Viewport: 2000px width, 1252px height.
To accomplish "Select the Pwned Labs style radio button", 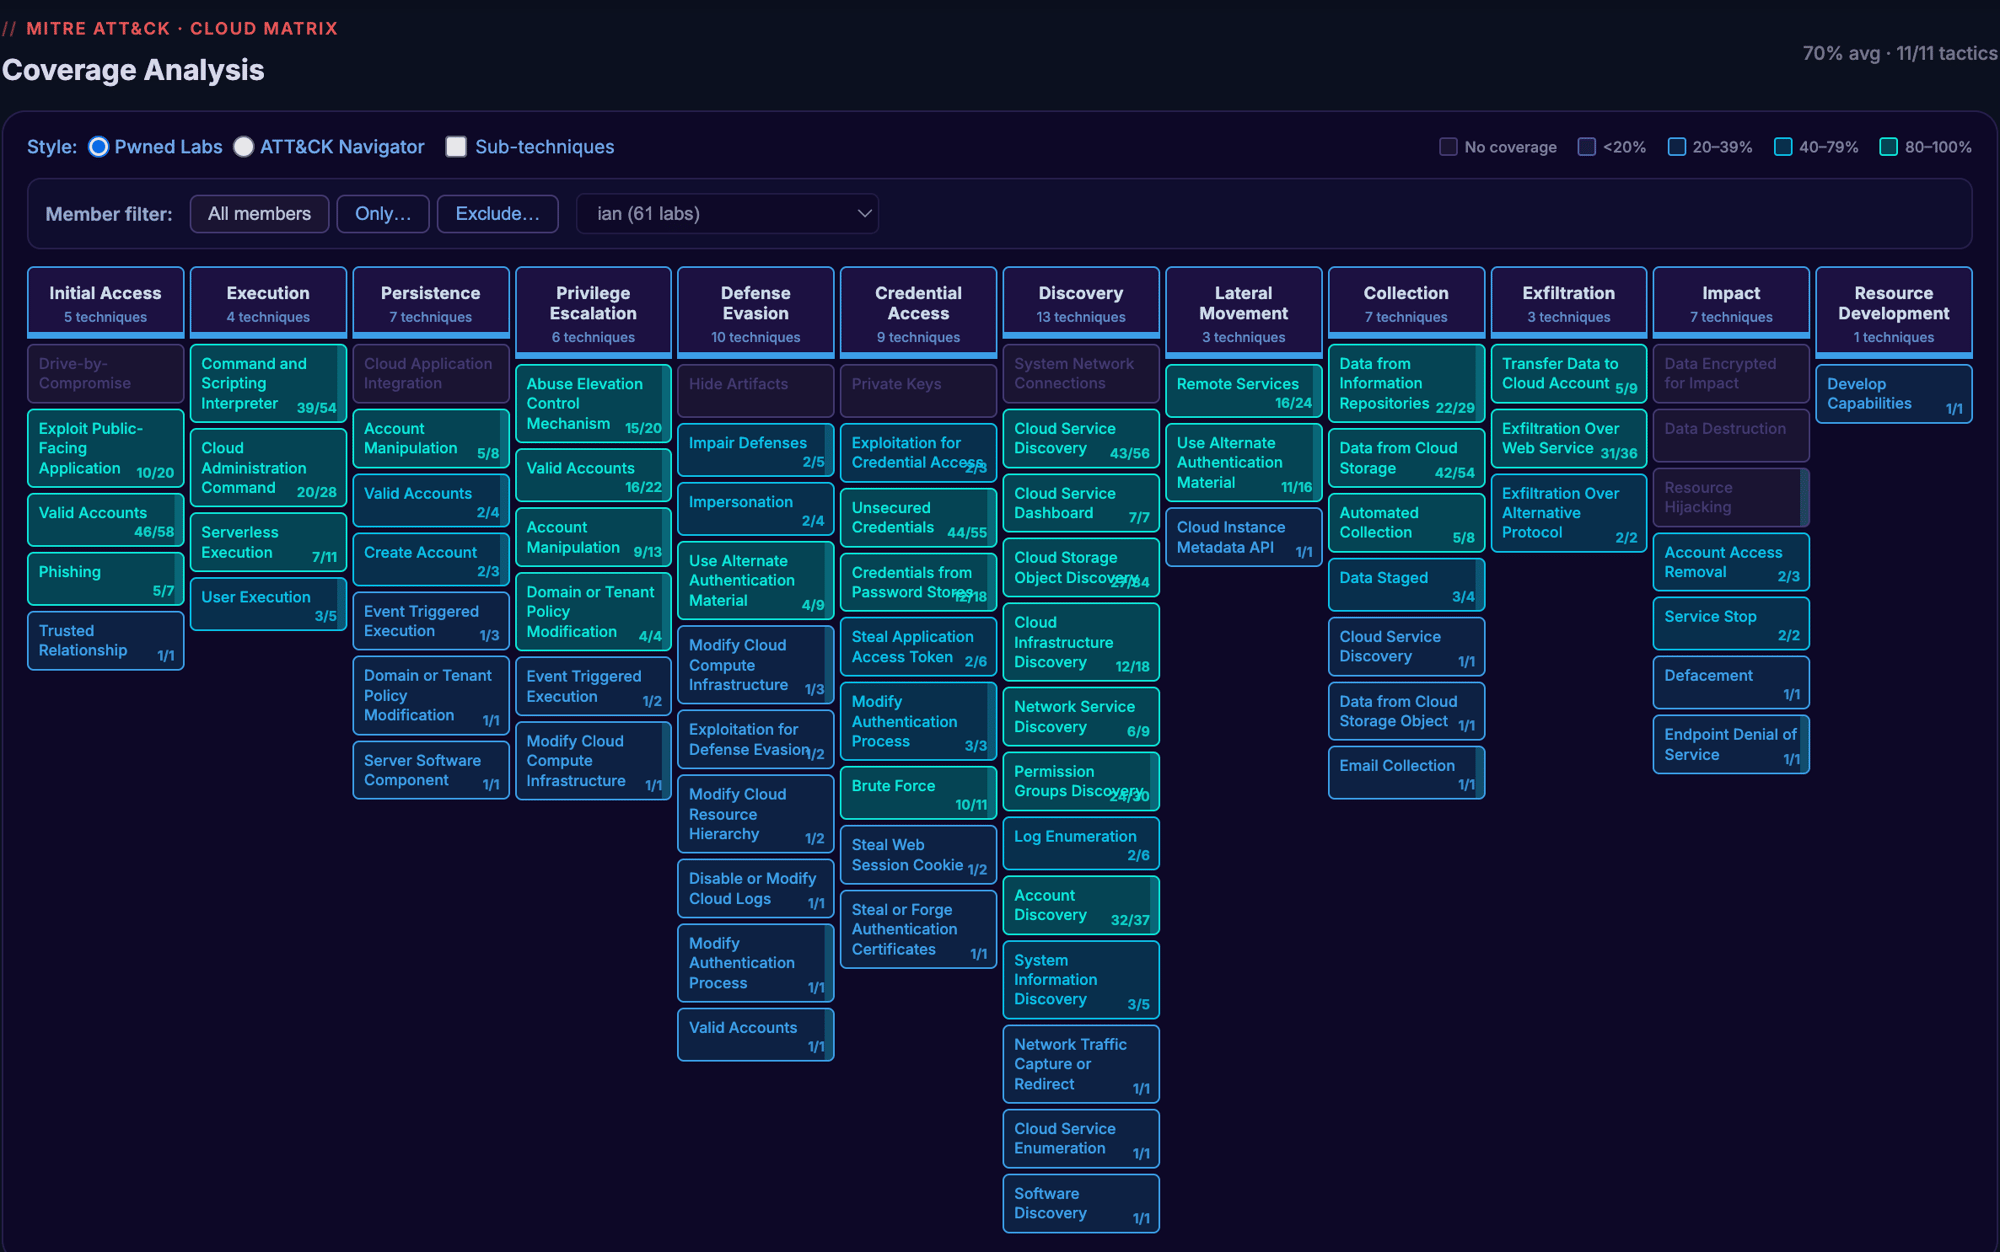I will coord(98,147).
